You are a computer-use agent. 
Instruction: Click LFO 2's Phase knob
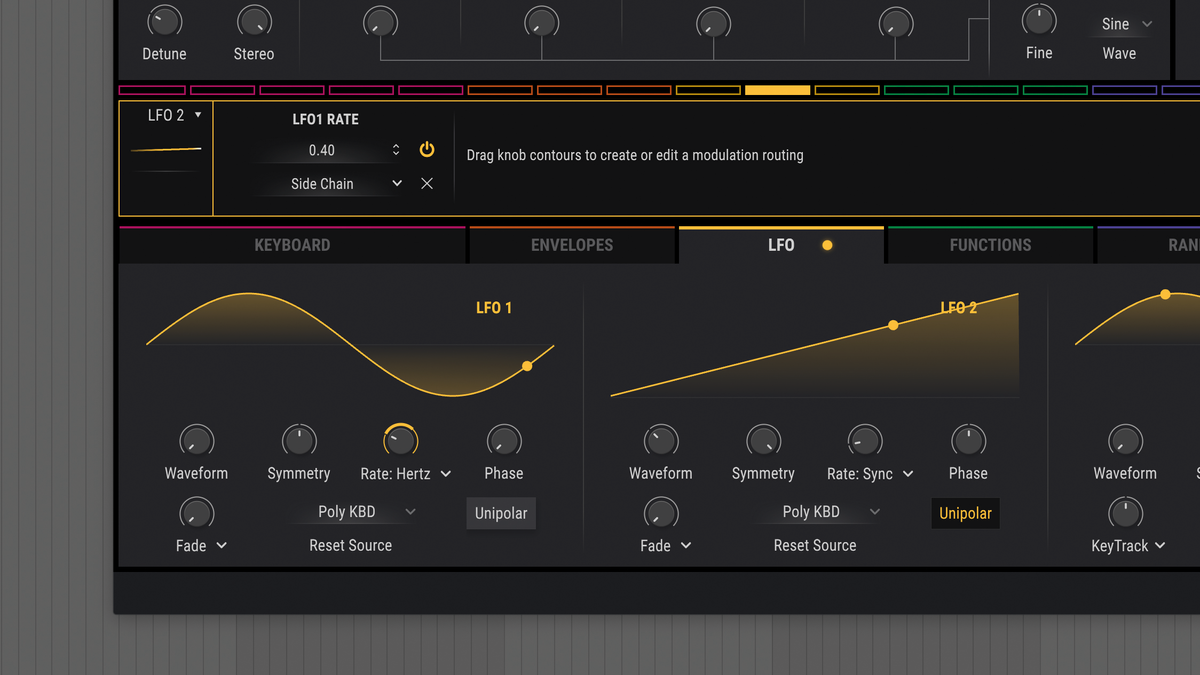967,440
